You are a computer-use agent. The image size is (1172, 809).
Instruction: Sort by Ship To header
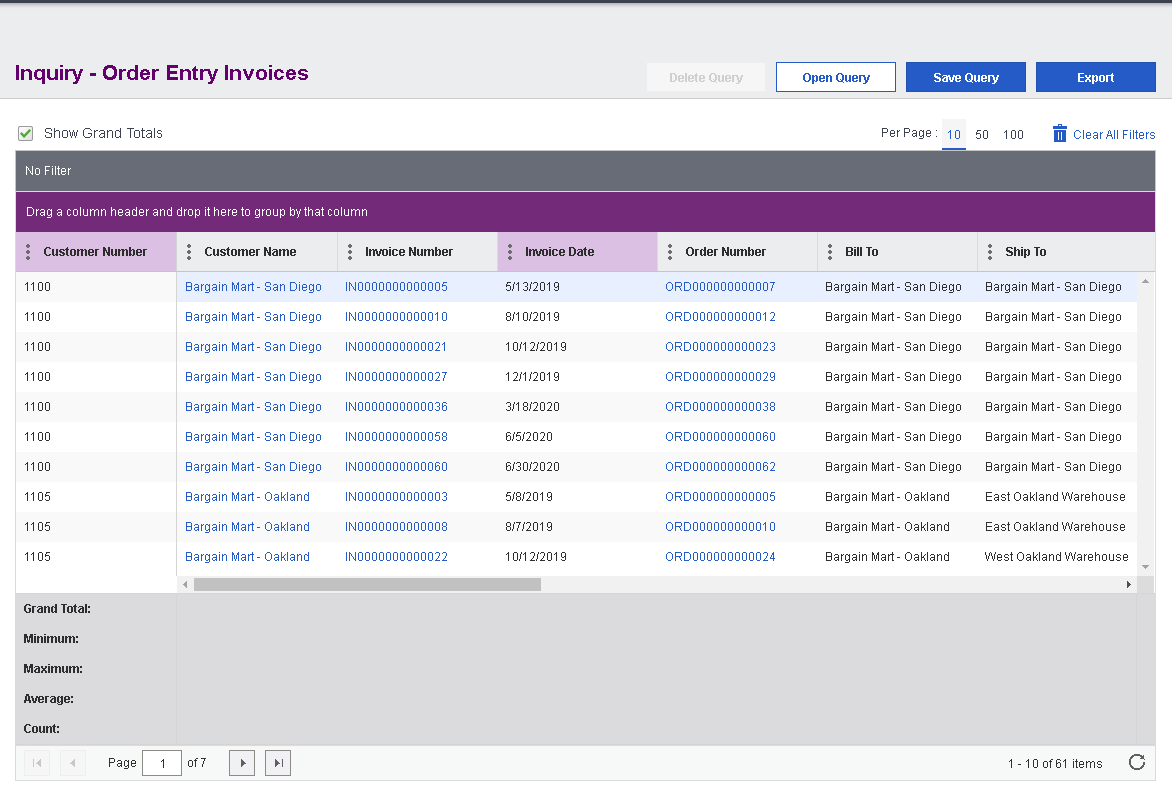(x=1026, y=252)
